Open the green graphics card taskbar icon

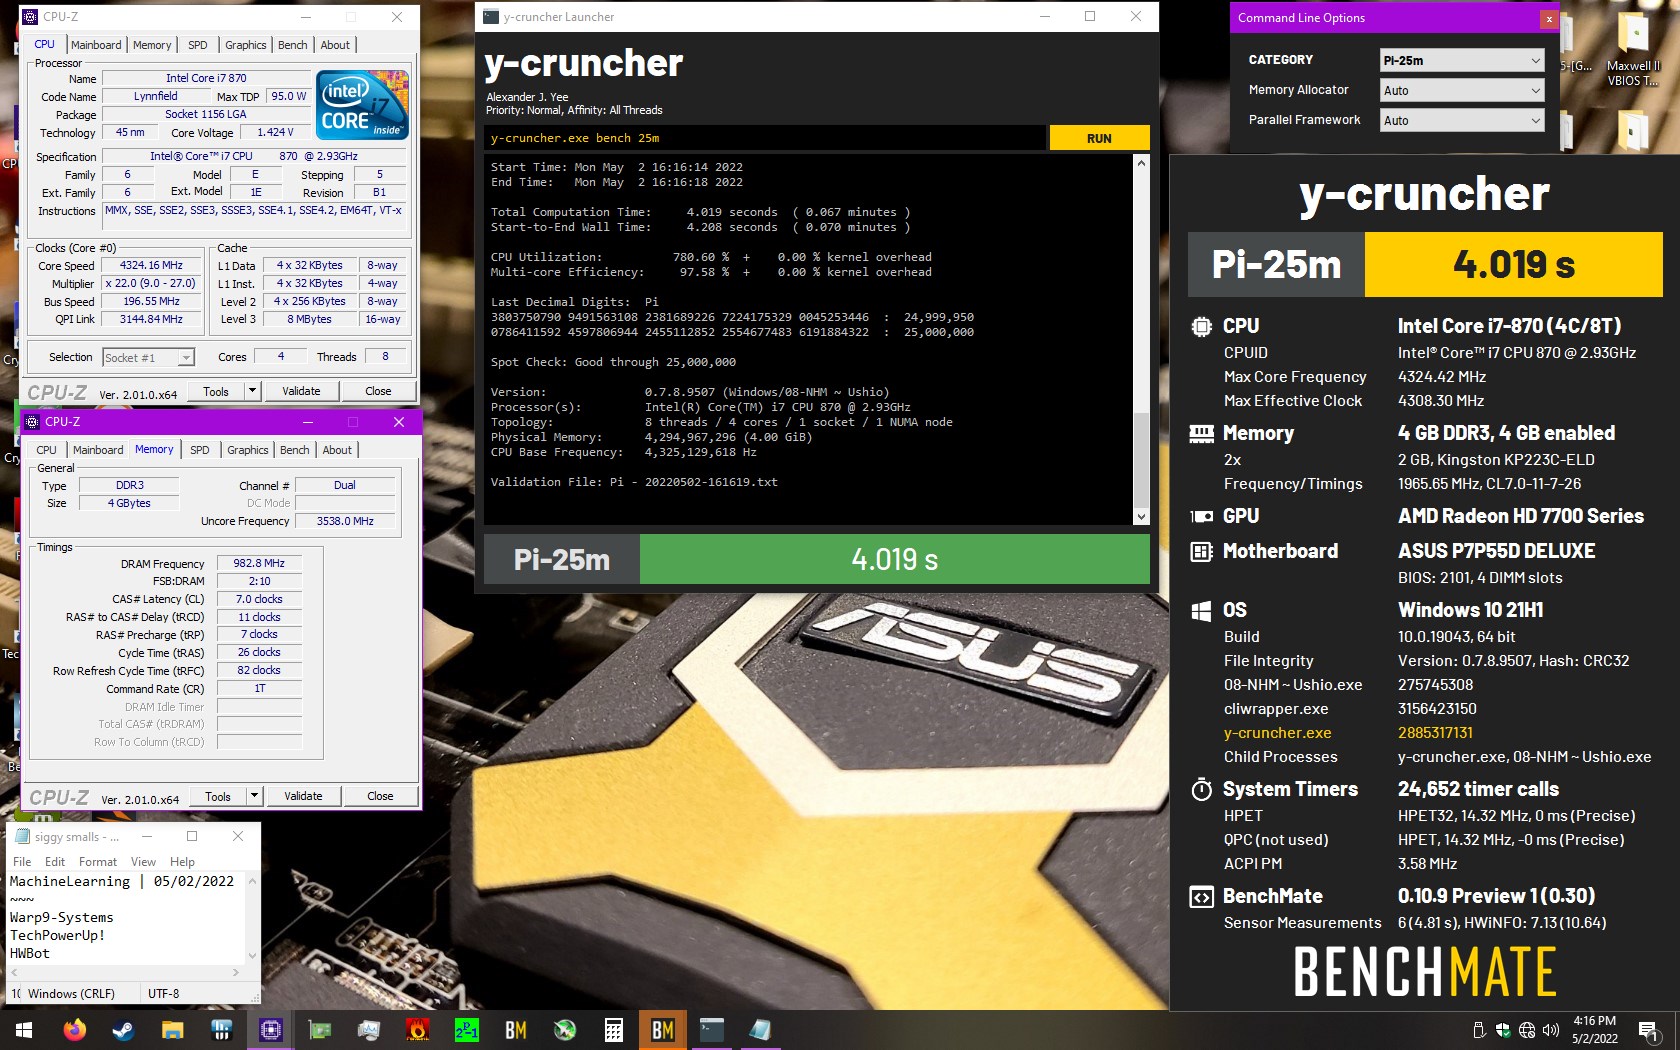click(x=320, y=1030)
